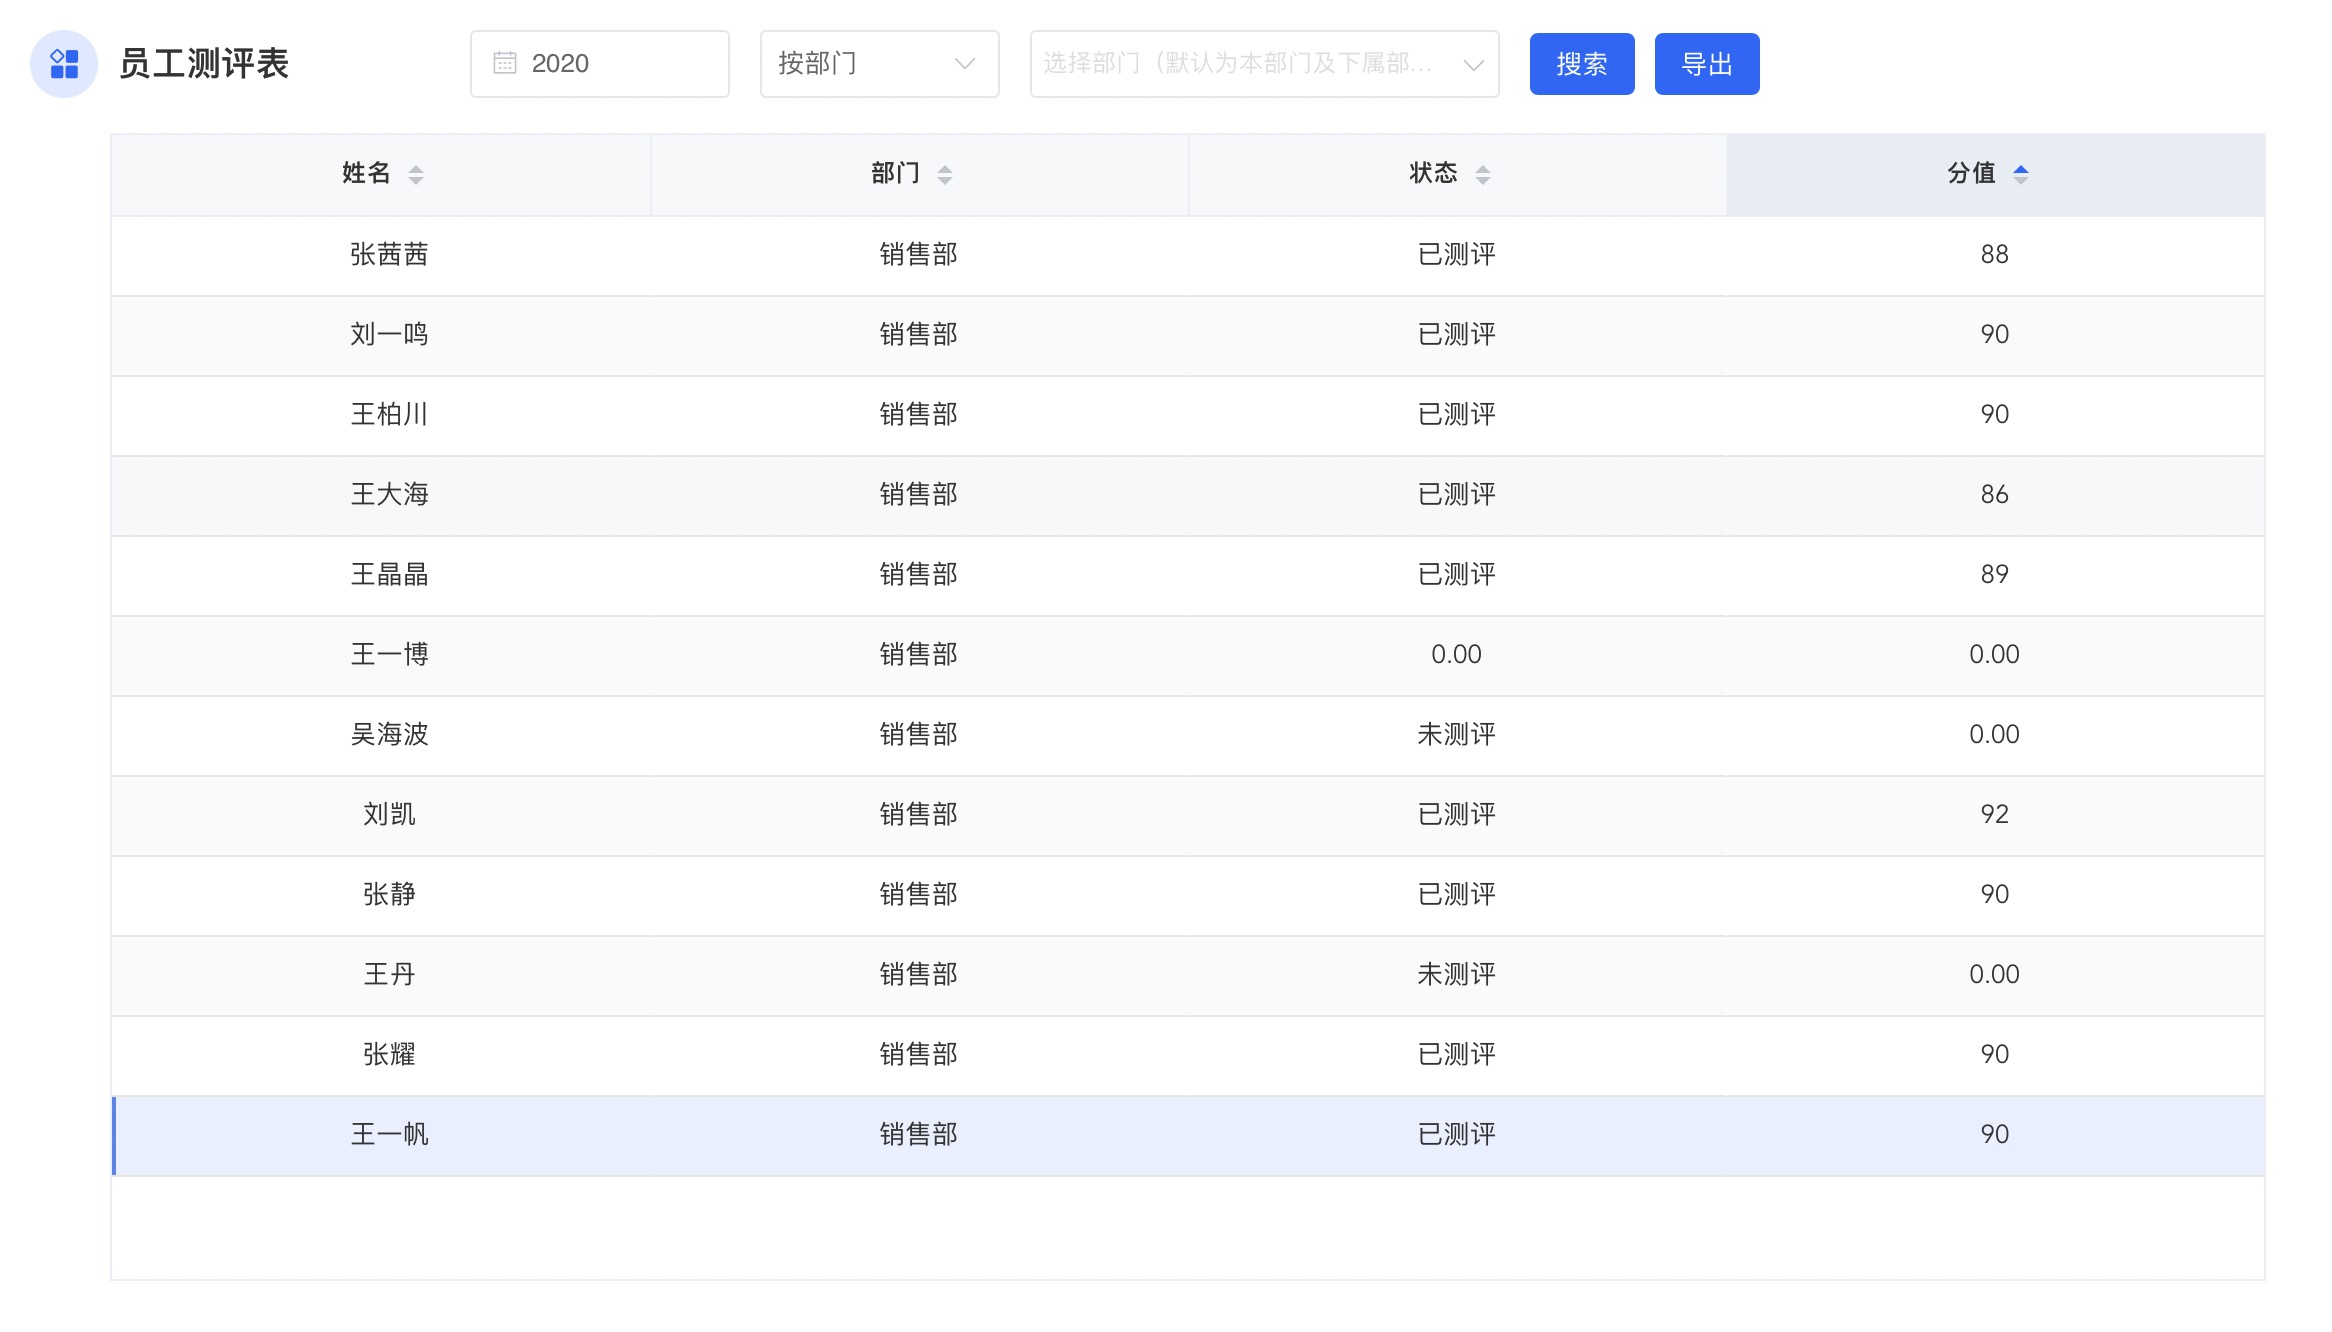The width and height of the screenshot is (2332, 1332).
Task: Select the 张茜茜 name cell
Action: point(389,254)
